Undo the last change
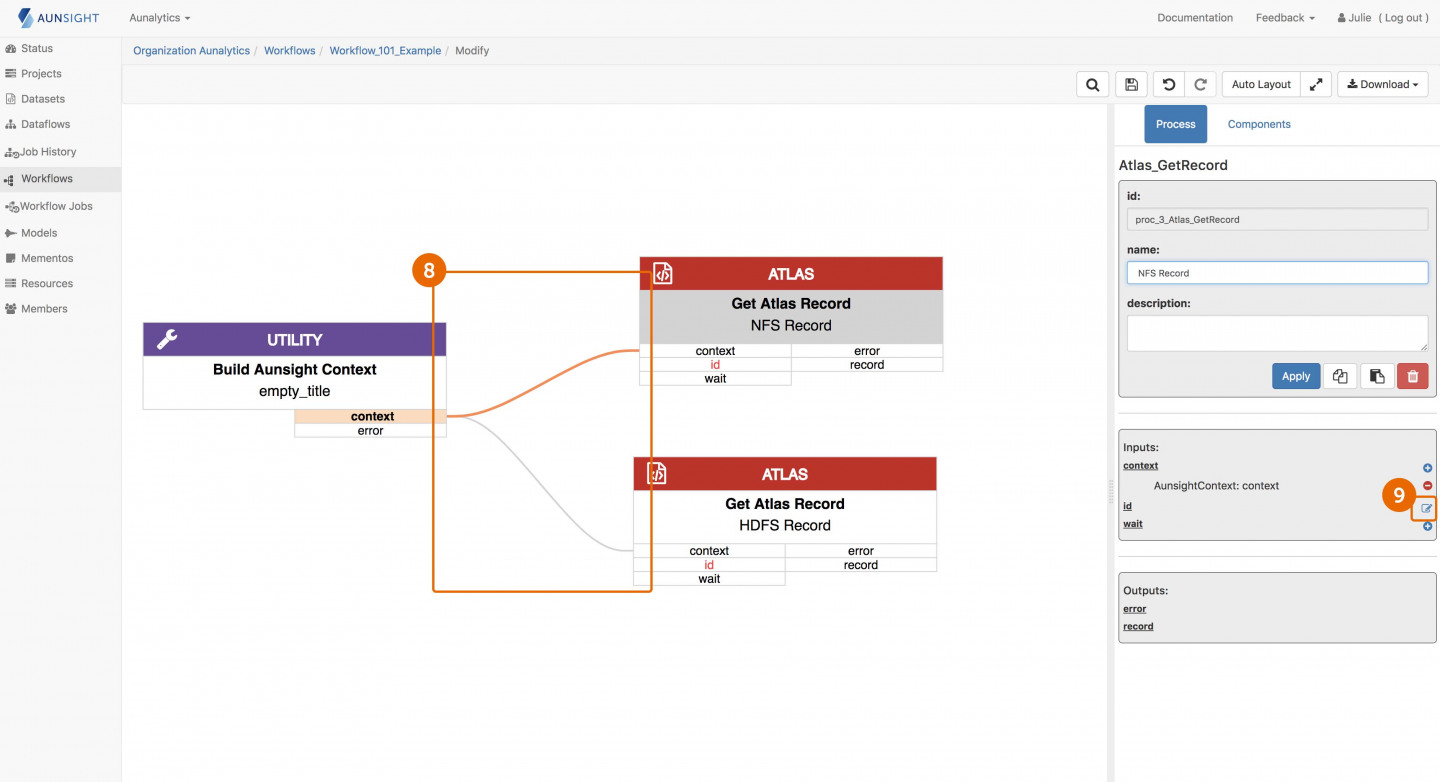The height and width of the screenshot is (782, 1440). coord(1168,85)
